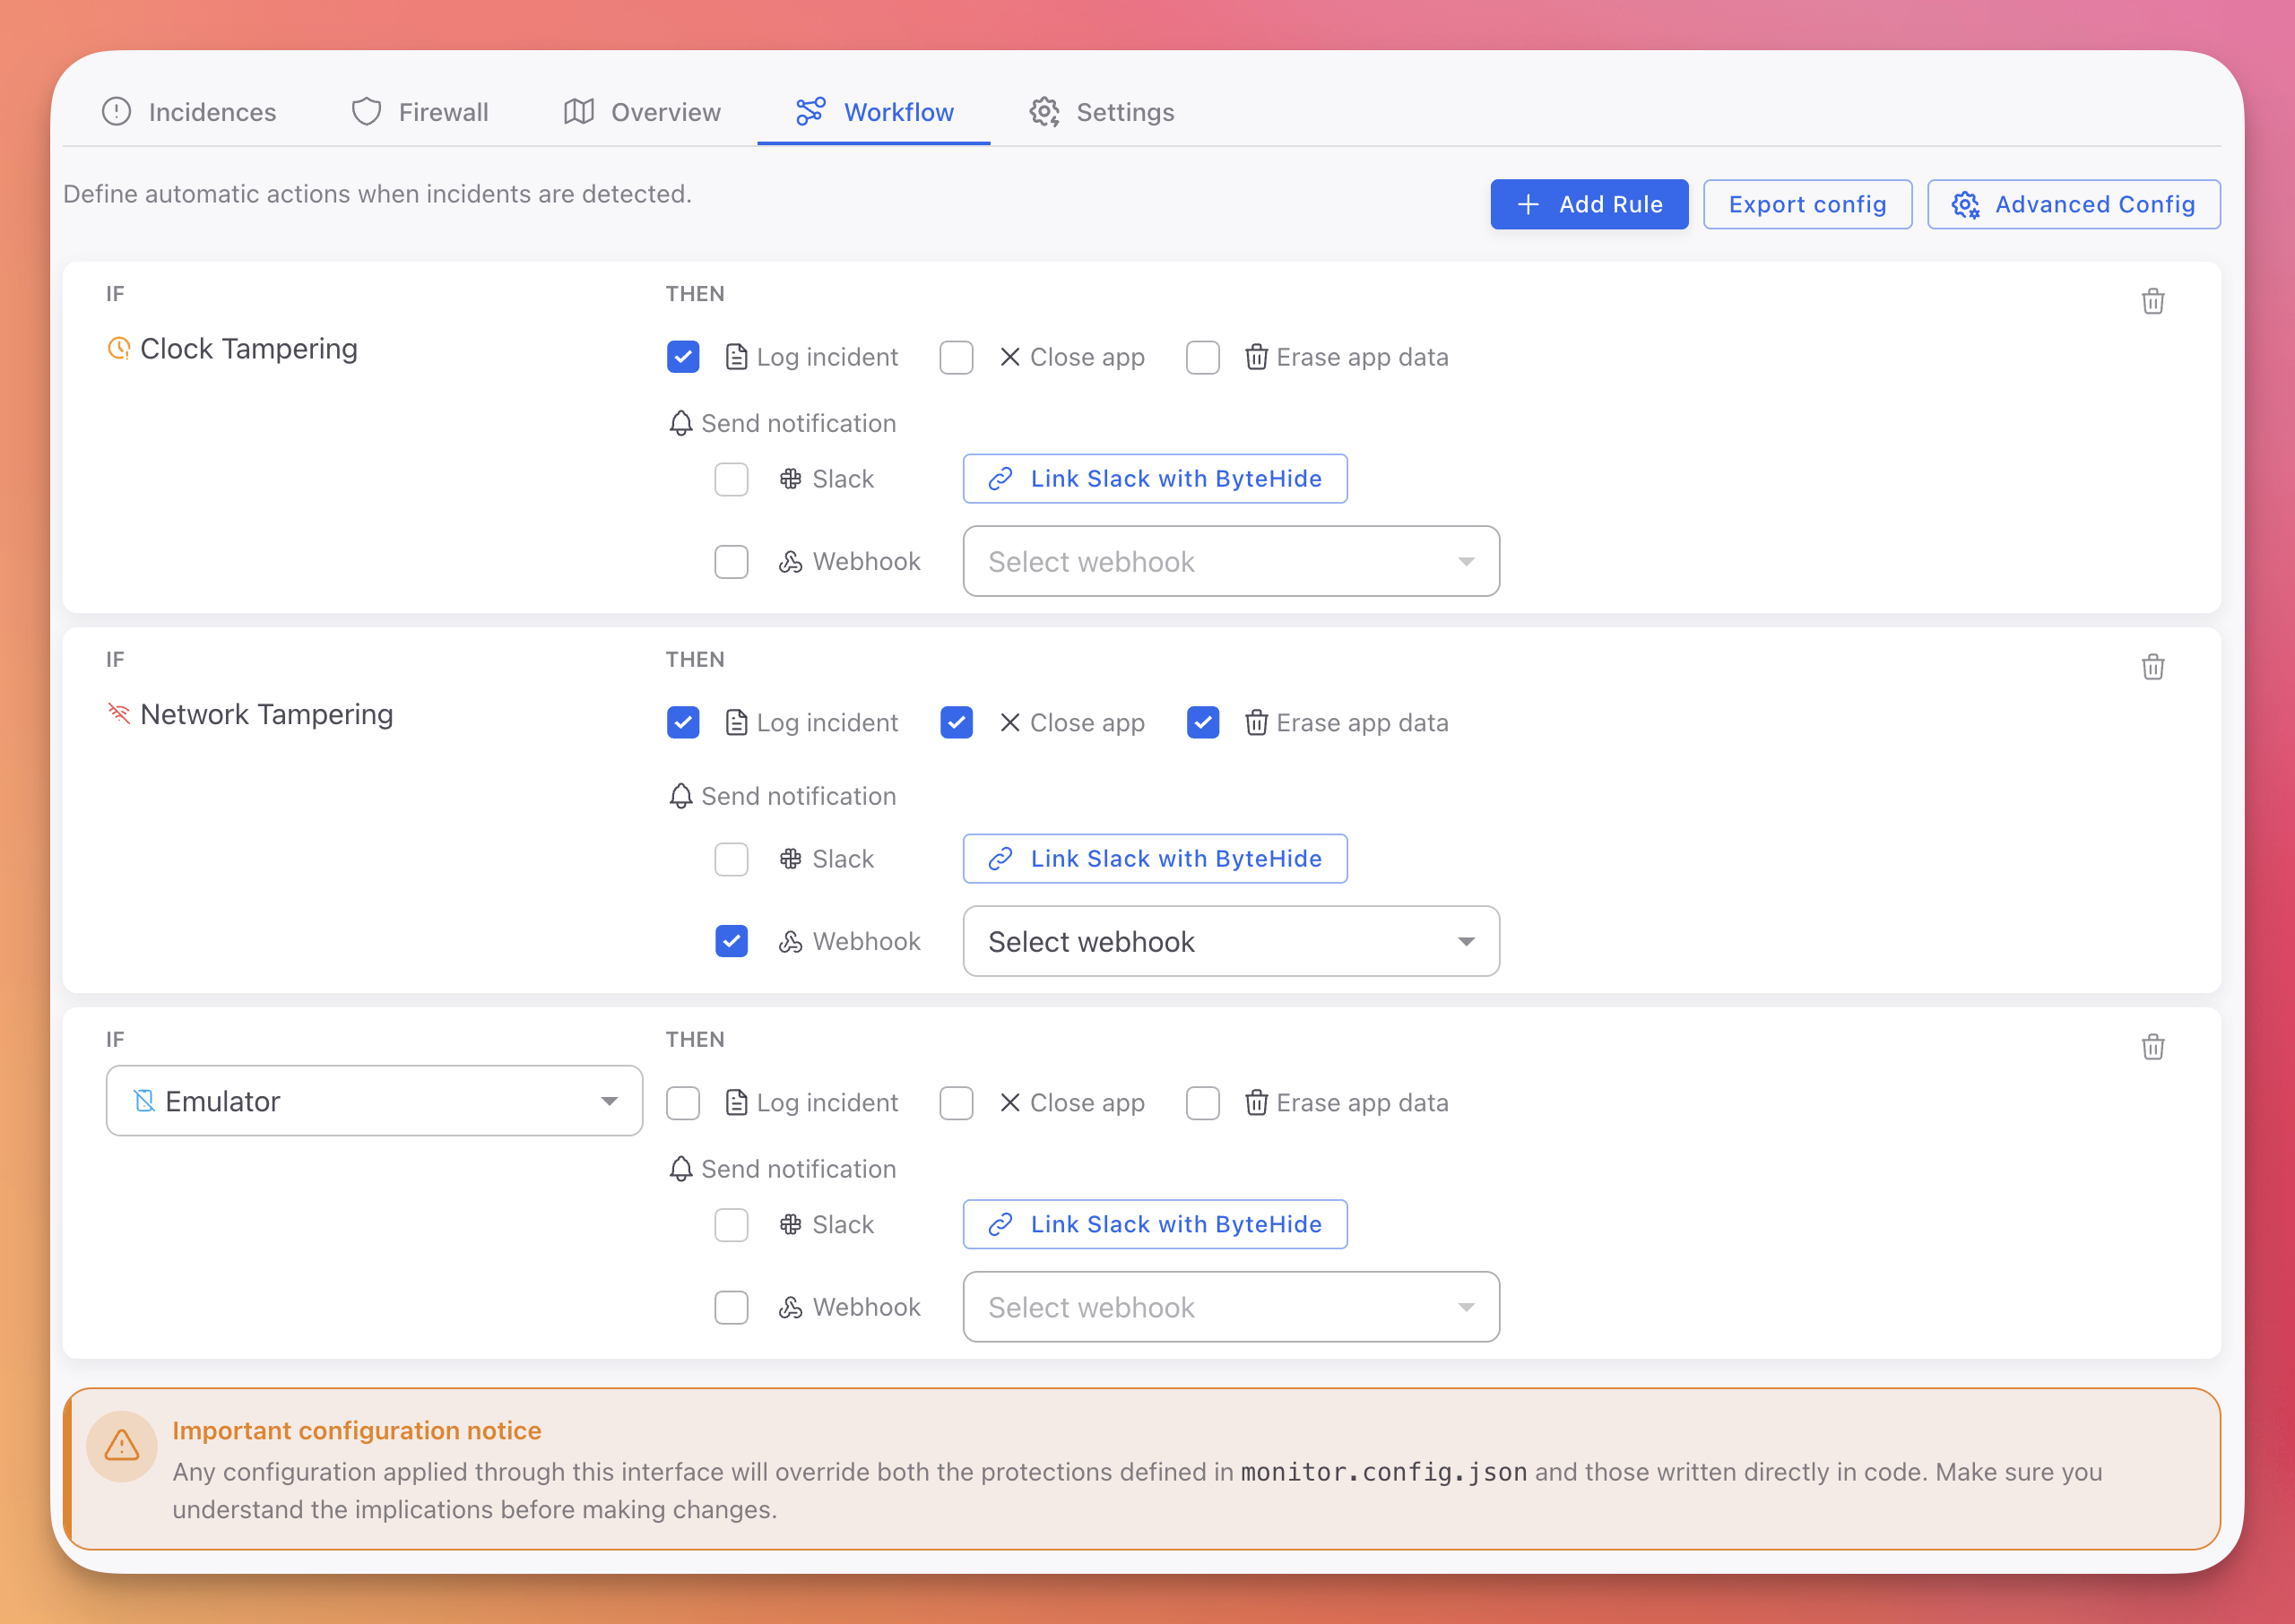Image resolution: width=2295 pixels, height=1624 pixels.
Task: Toggle Slack notification for Emulator rule
Action: (x=731, y=1224)
